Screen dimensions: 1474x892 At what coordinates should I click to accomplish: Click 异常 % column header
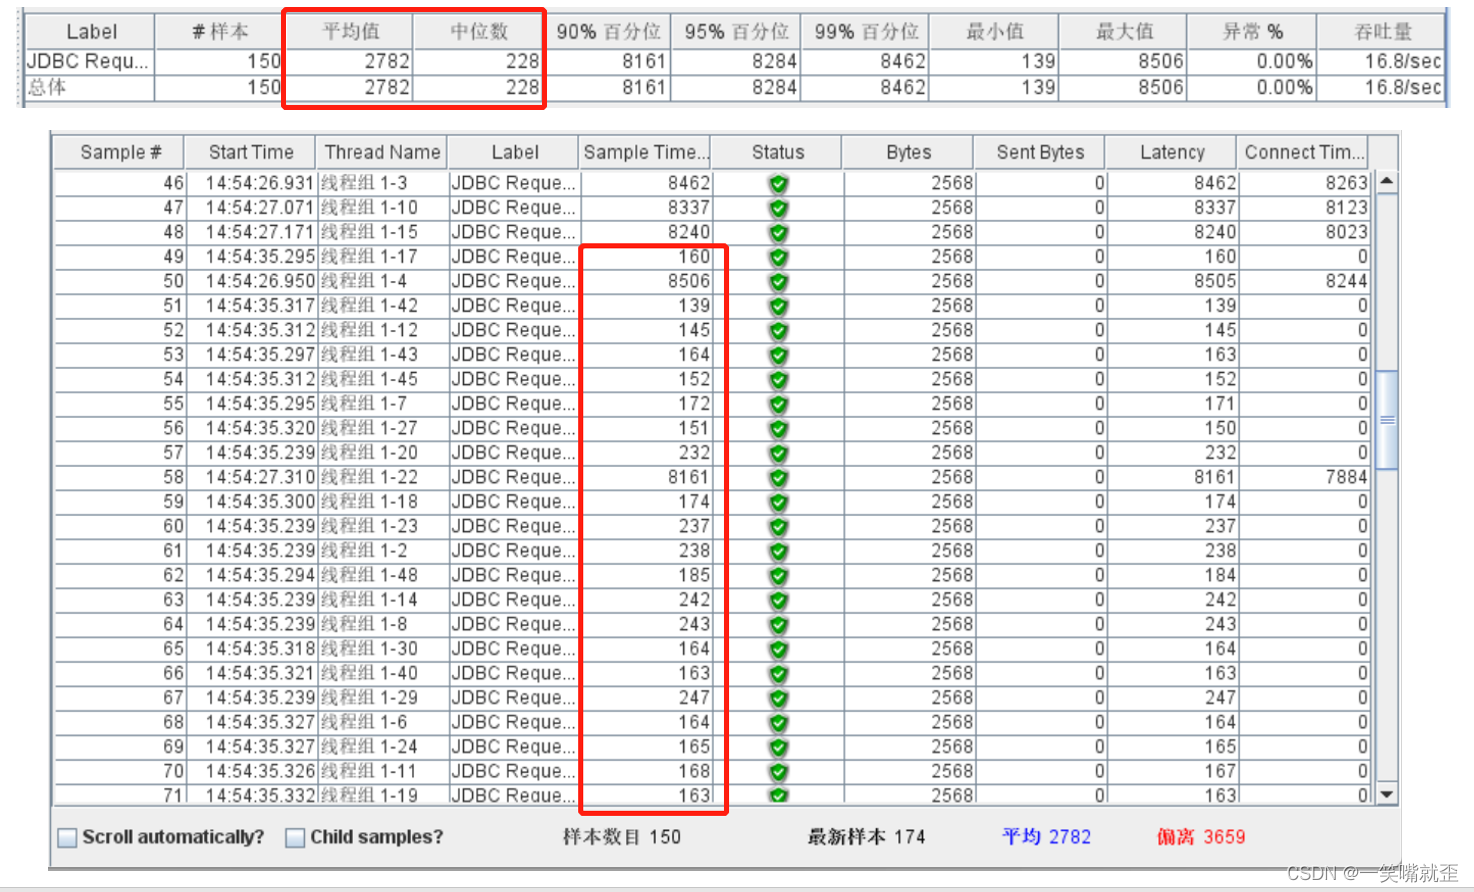(x=1253, y=31)
